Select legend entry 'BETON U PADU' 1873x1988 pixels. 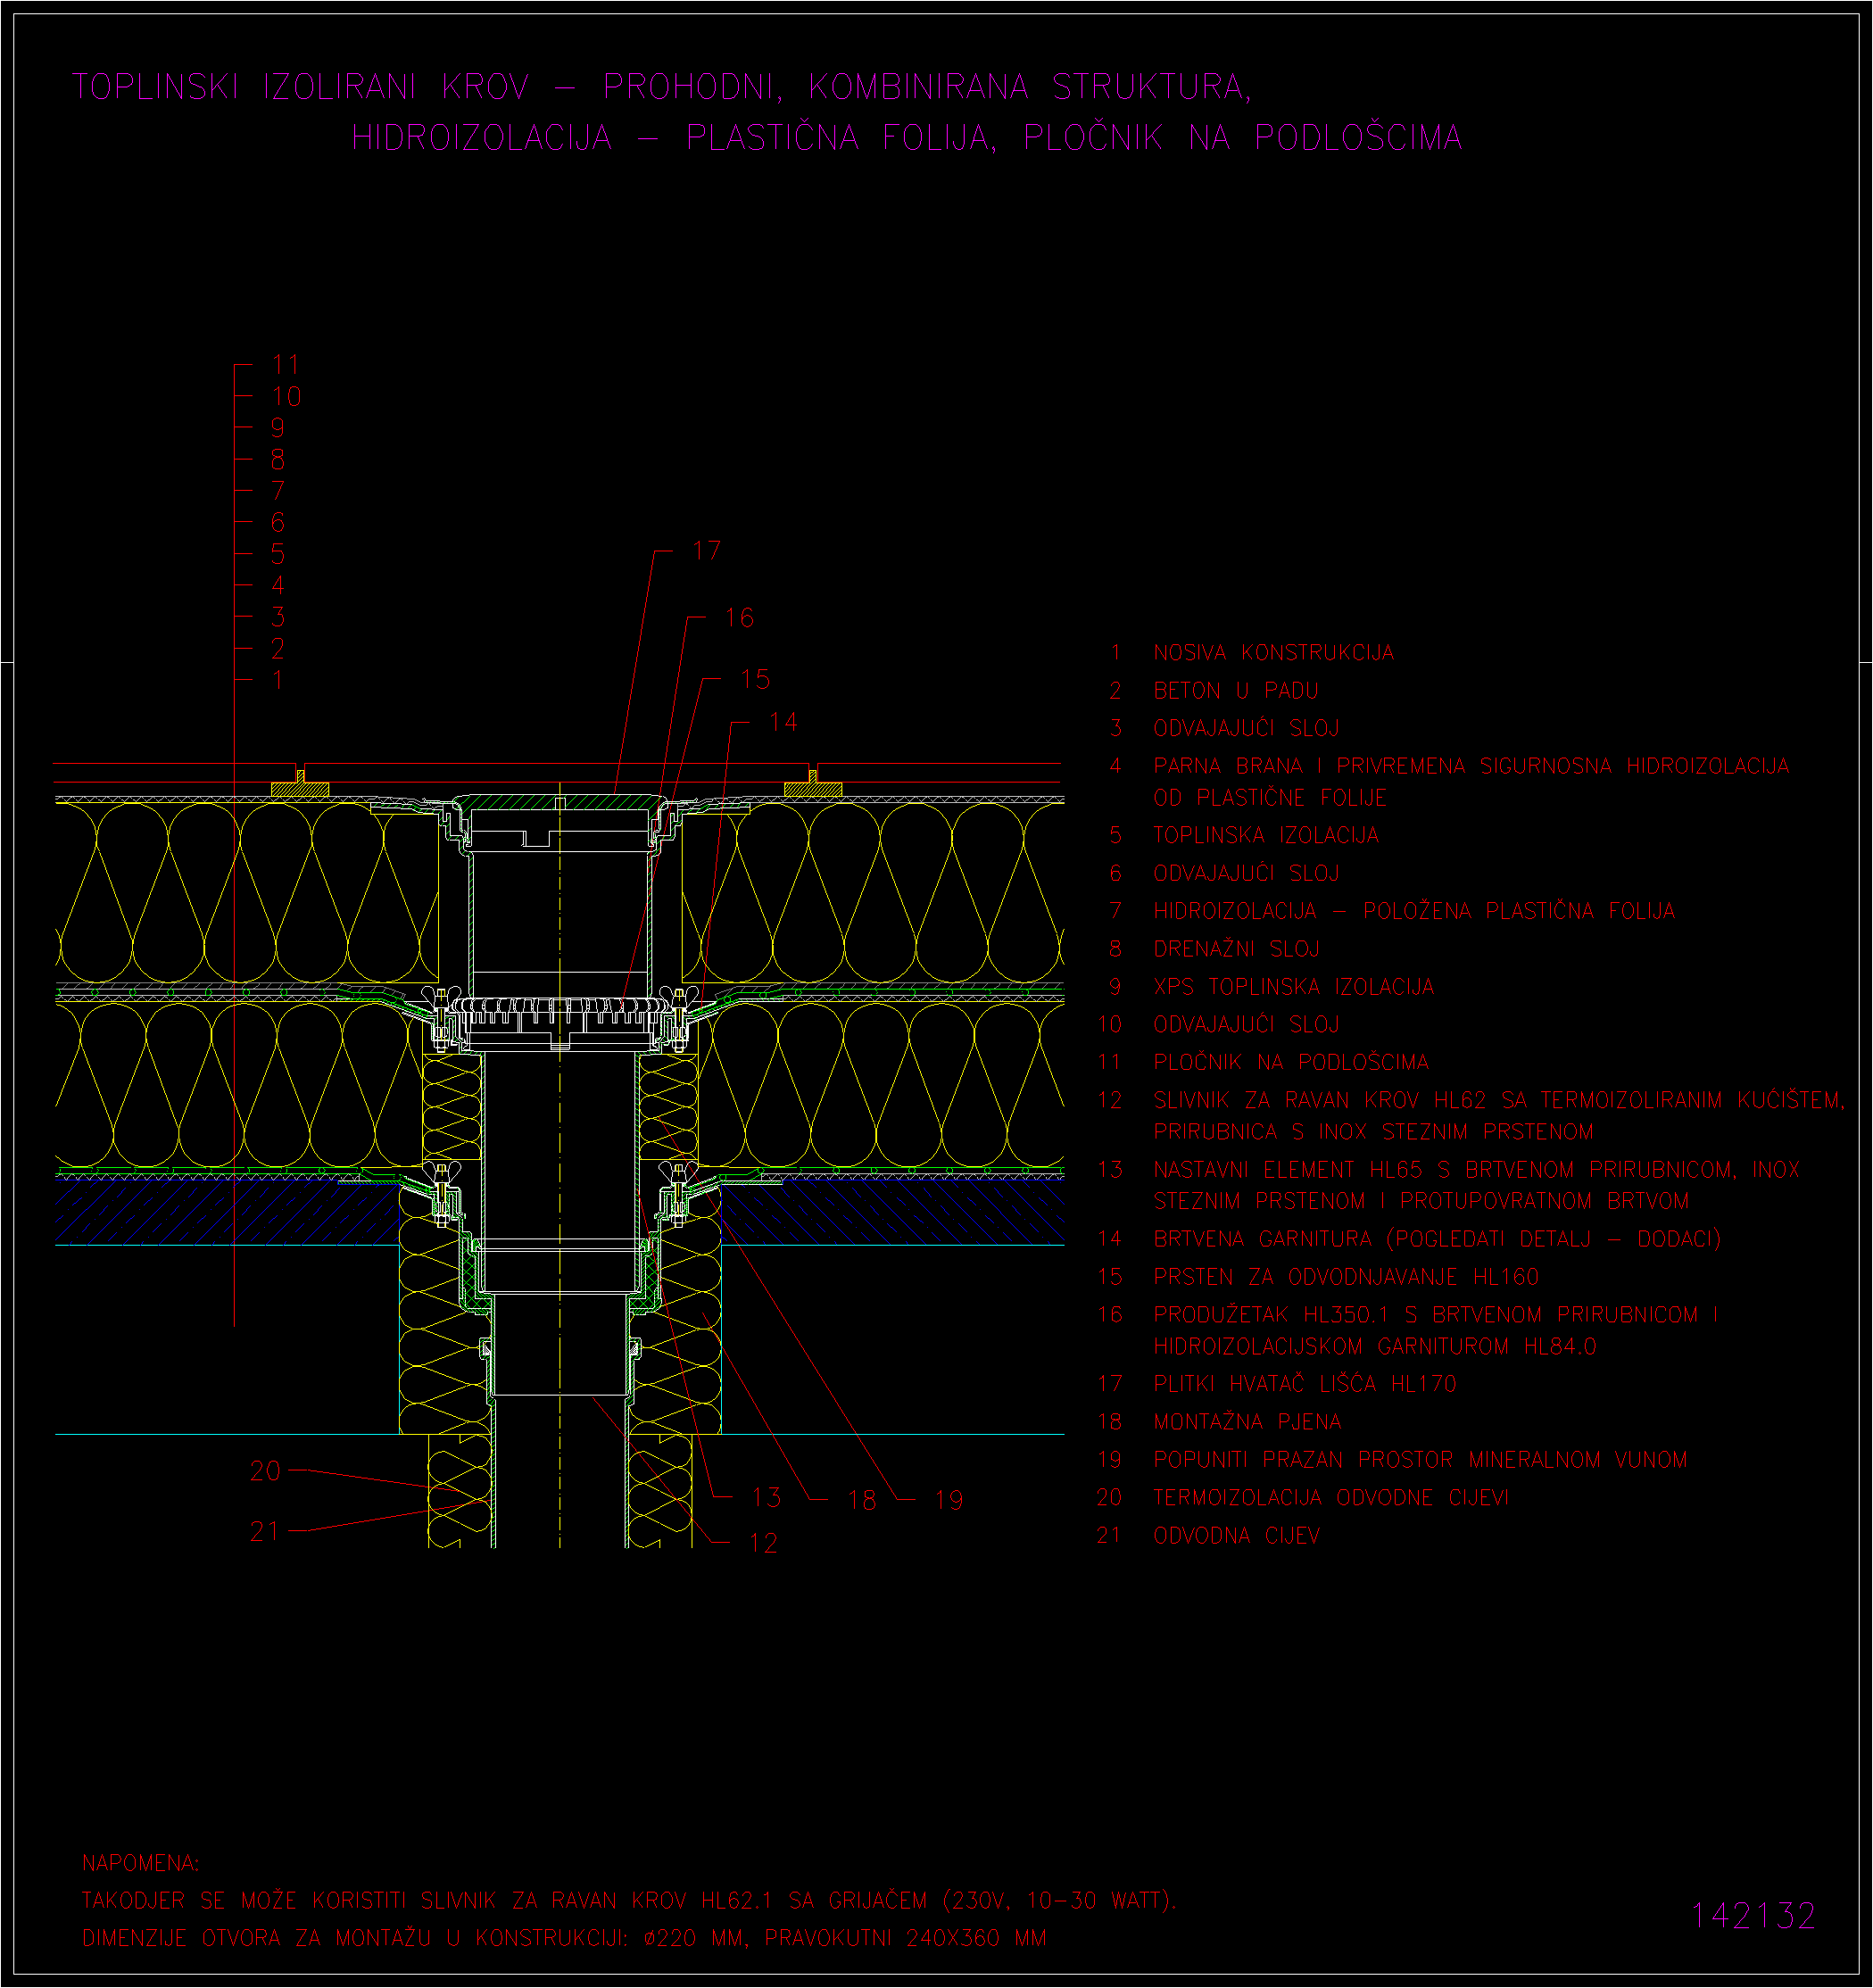(1236, 691)
